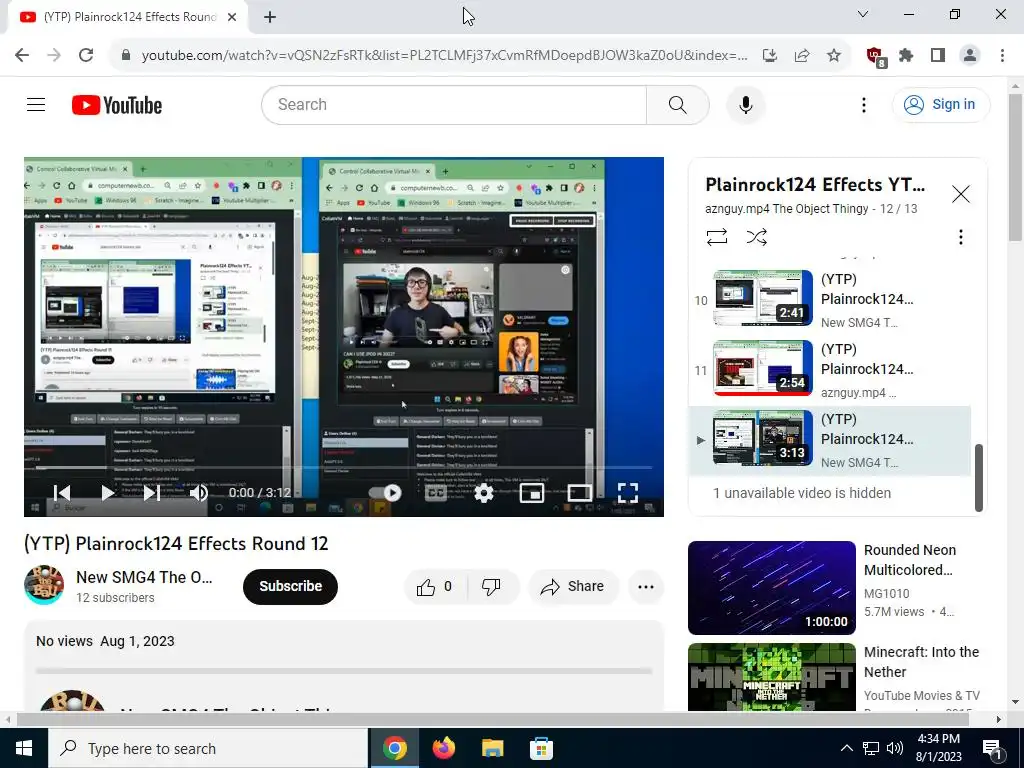
Task: Skip to the previous video
Action: coord(62,492)
